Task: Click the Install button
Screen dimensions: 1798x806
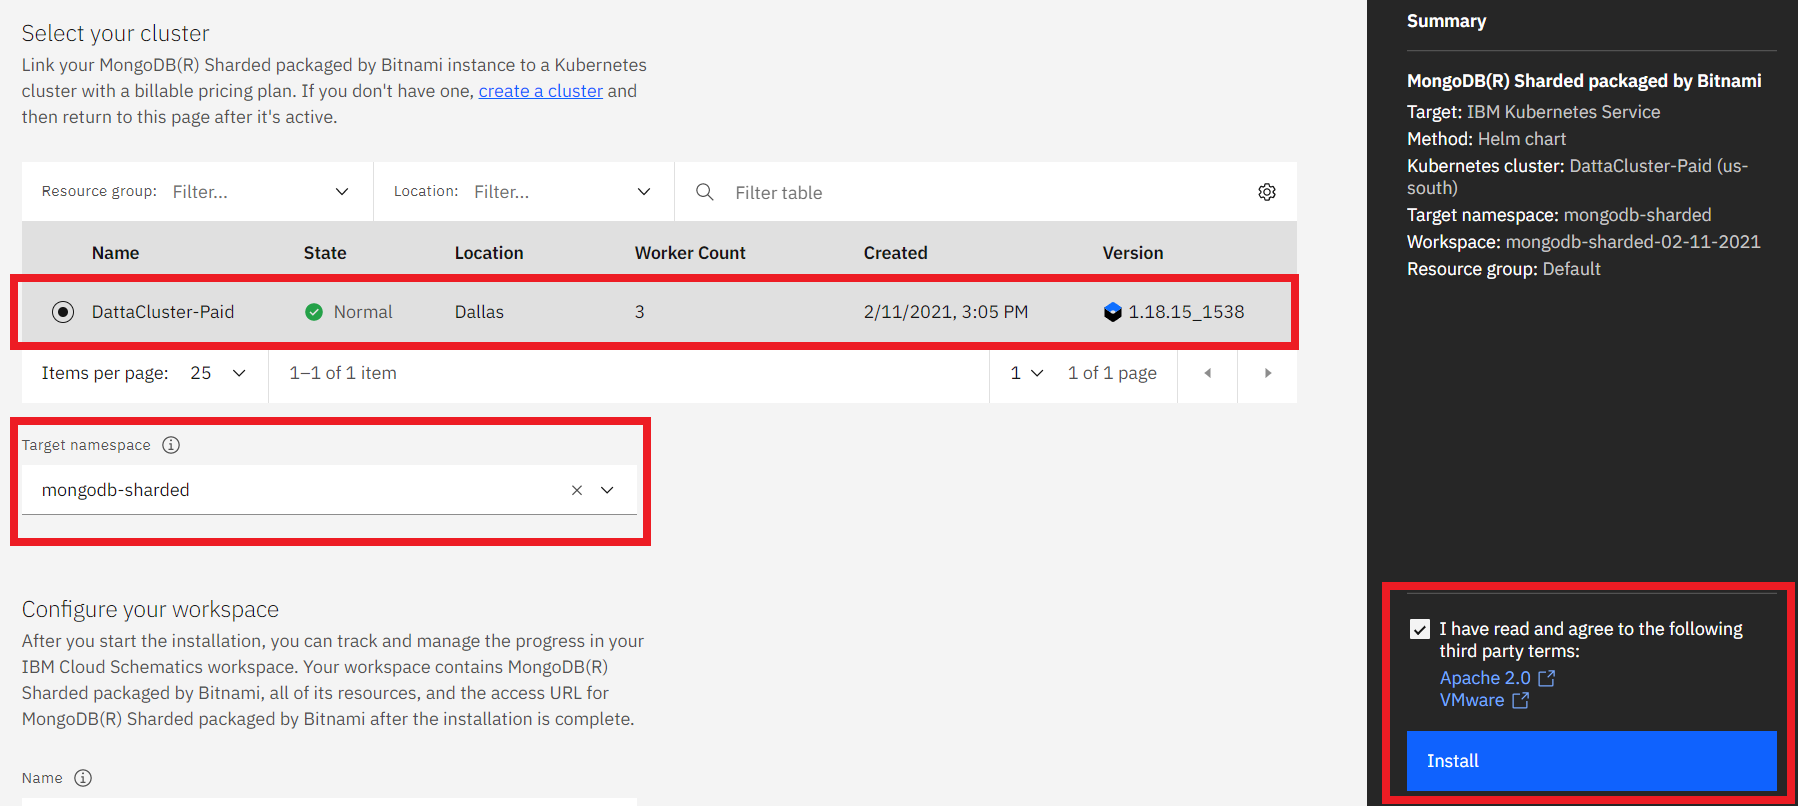Action: pyautogui.click(x=1592, y=761)
